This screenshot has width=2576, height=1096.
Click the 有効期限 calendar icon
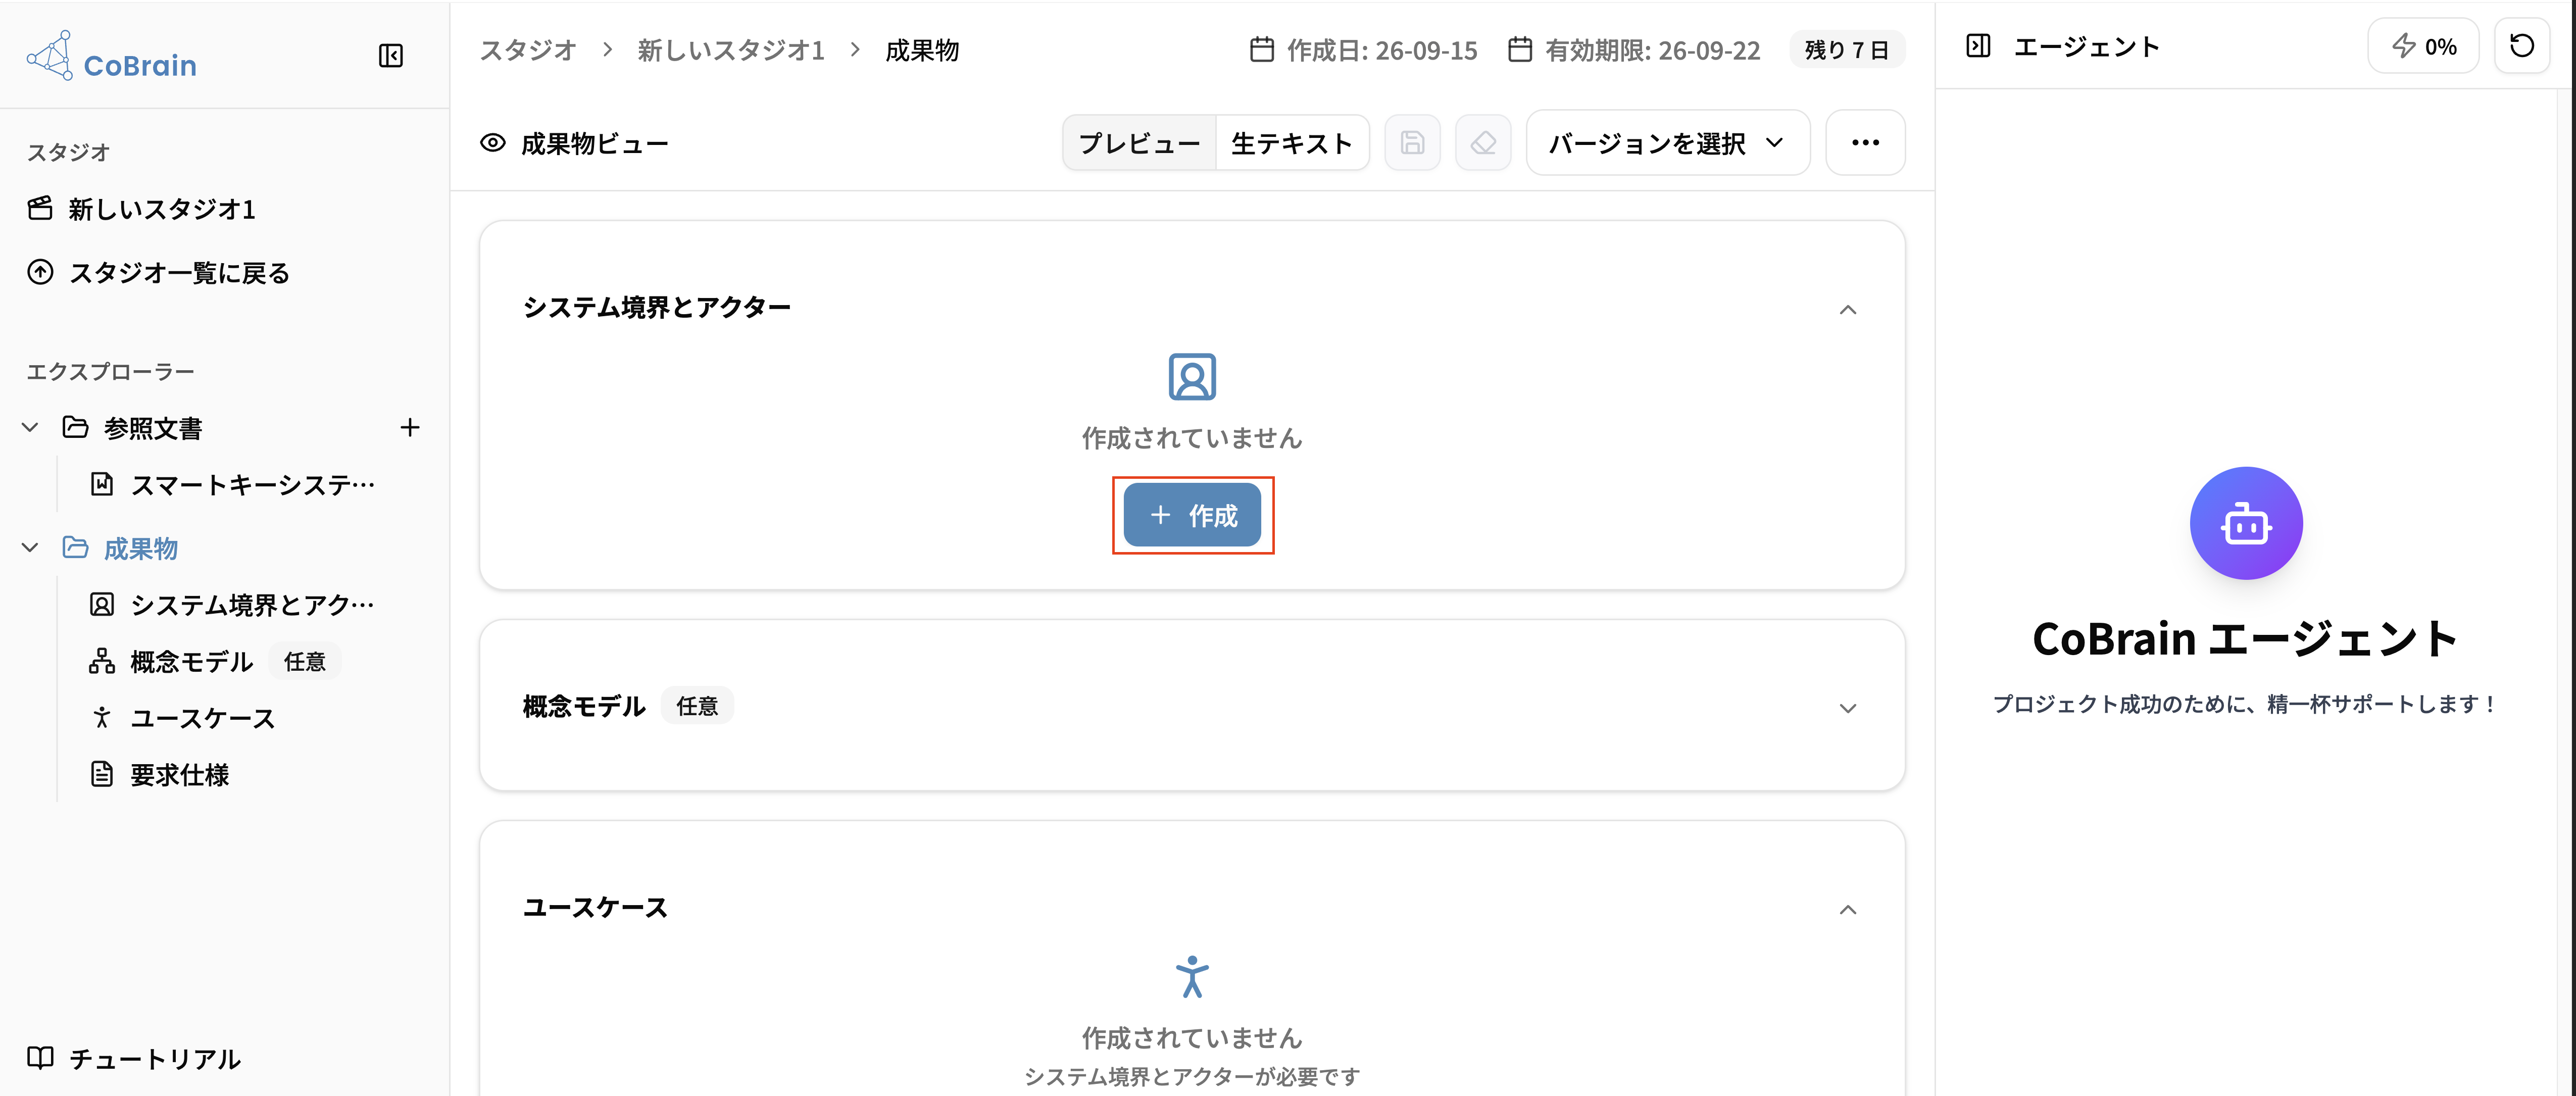1520,49
